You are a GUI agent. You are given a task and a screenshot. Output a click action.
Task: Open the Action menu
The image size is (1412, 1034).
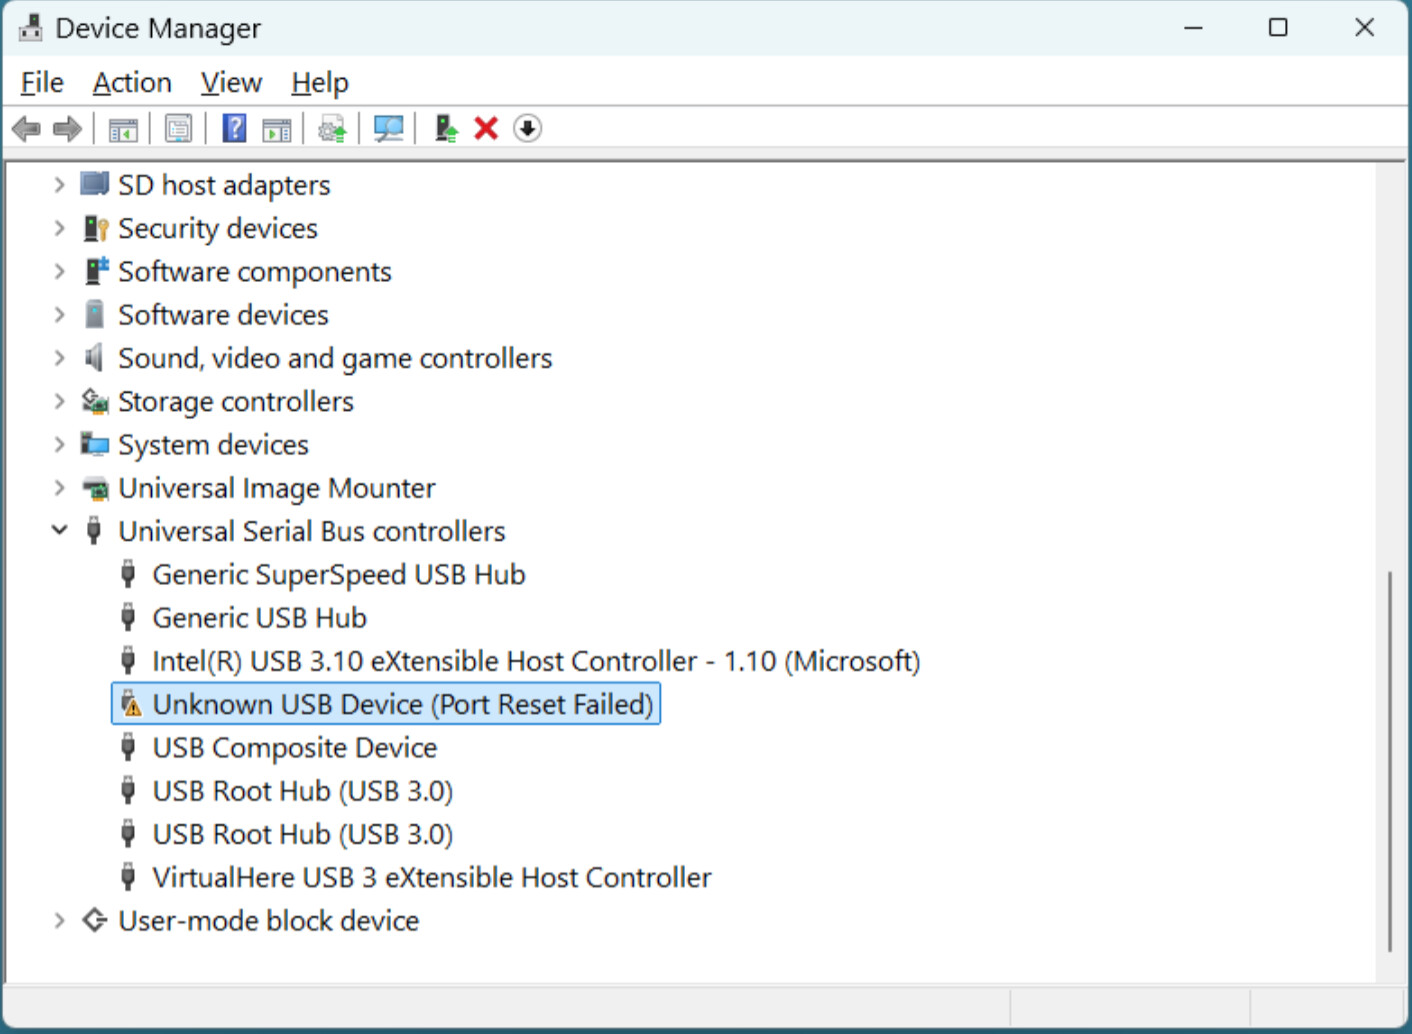point(132,82)
